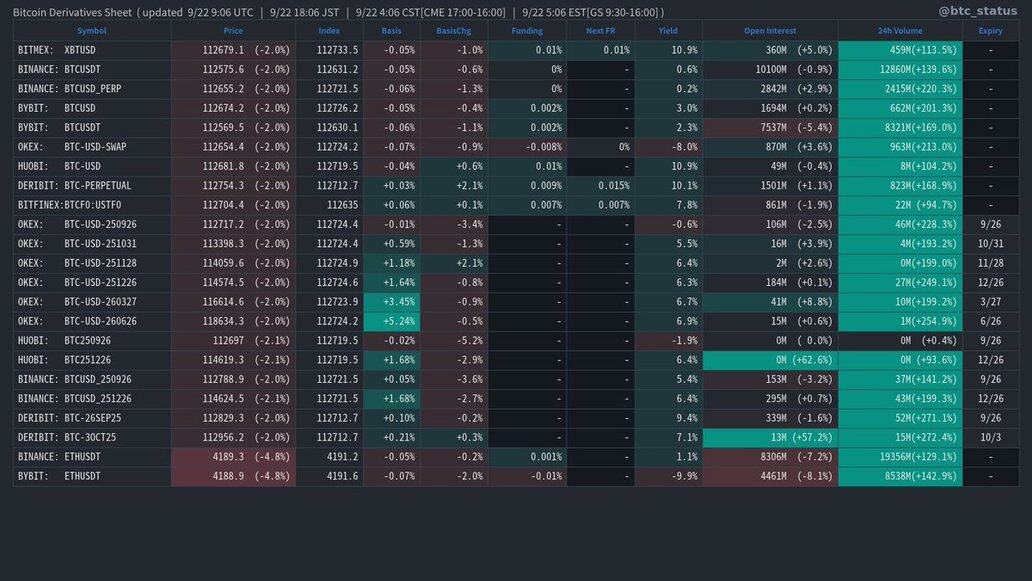
Task: Click the Funding column header
Action: pyautogui.click(x=527, y=31)
